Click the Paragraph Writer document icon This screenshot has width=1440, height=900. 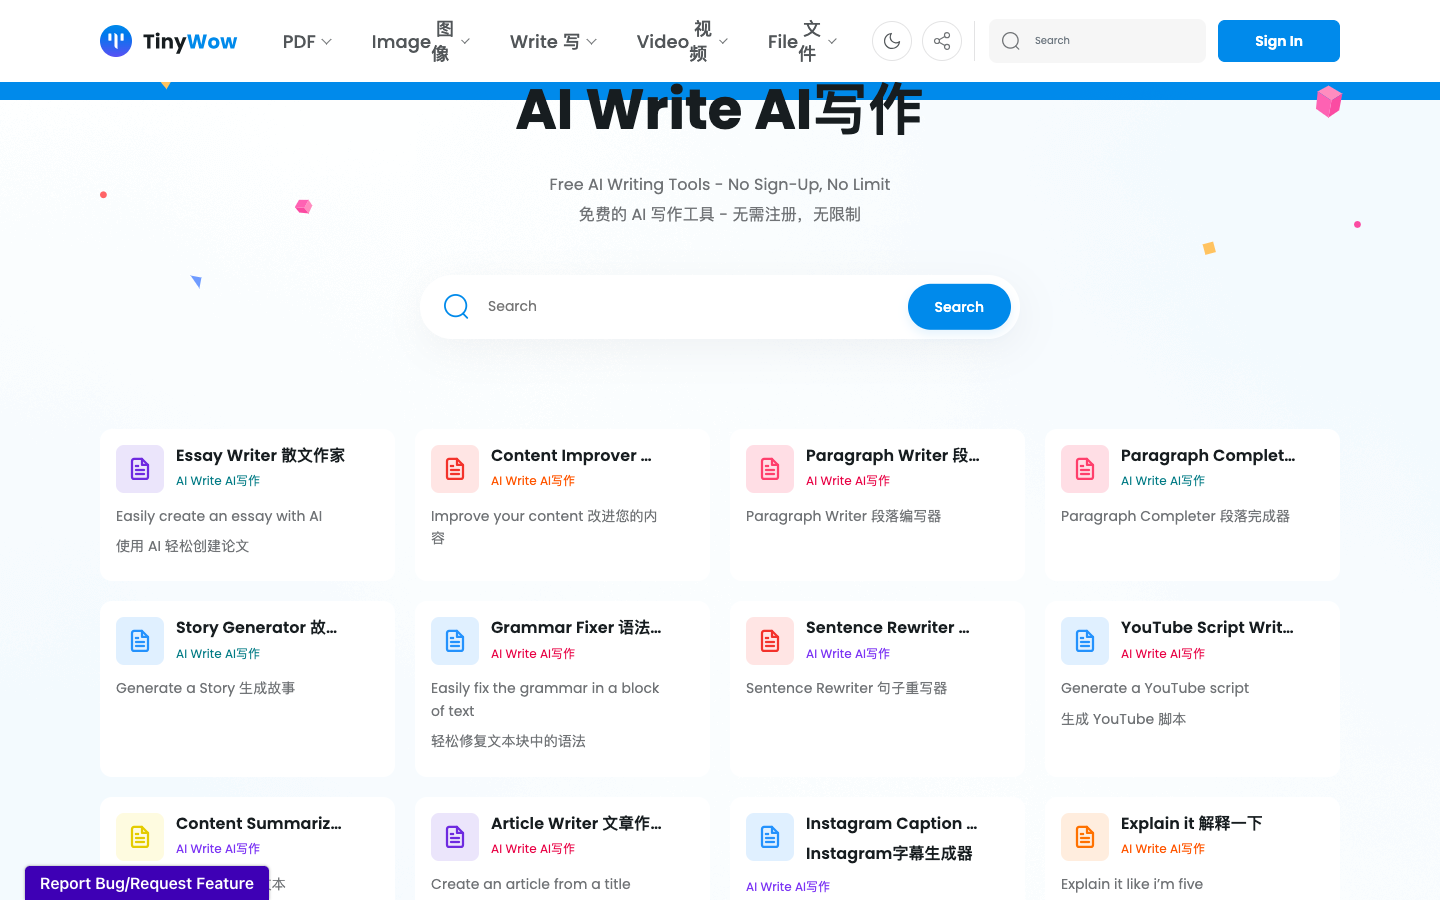769,468
